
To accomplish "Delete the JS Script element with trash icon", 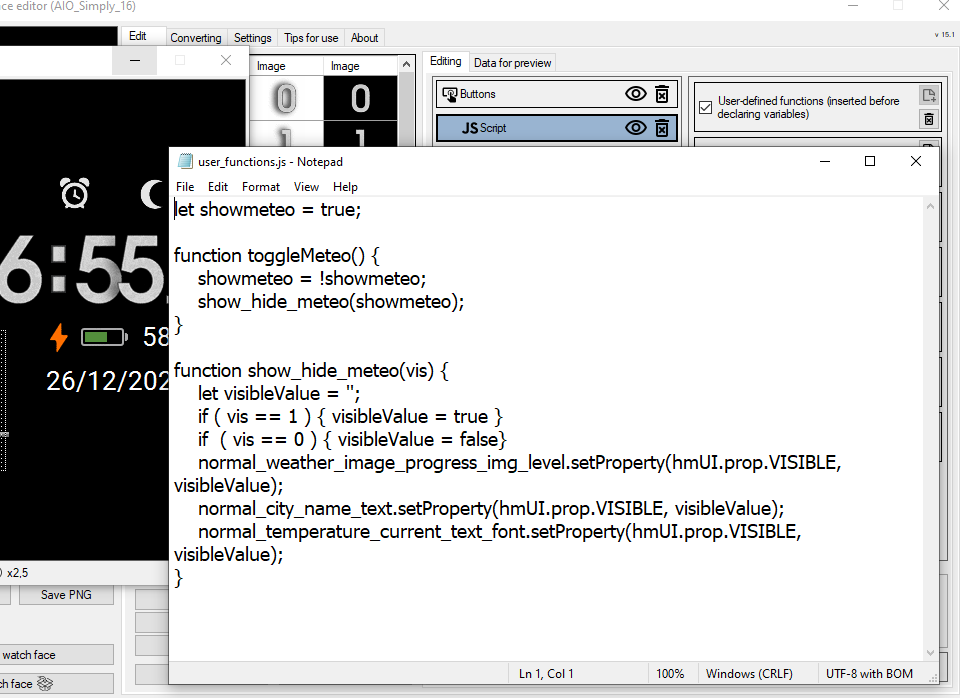I will coord(662,127).
